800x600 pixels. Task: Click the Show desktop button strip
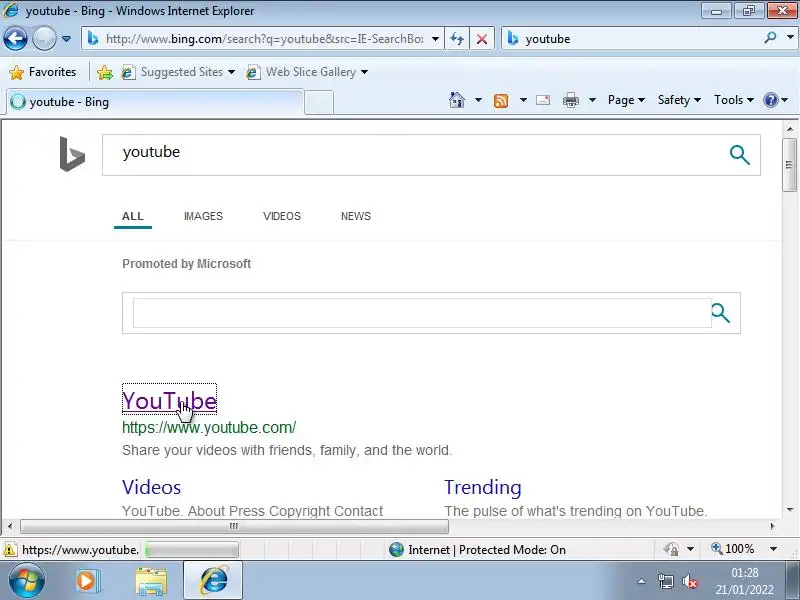793,581
